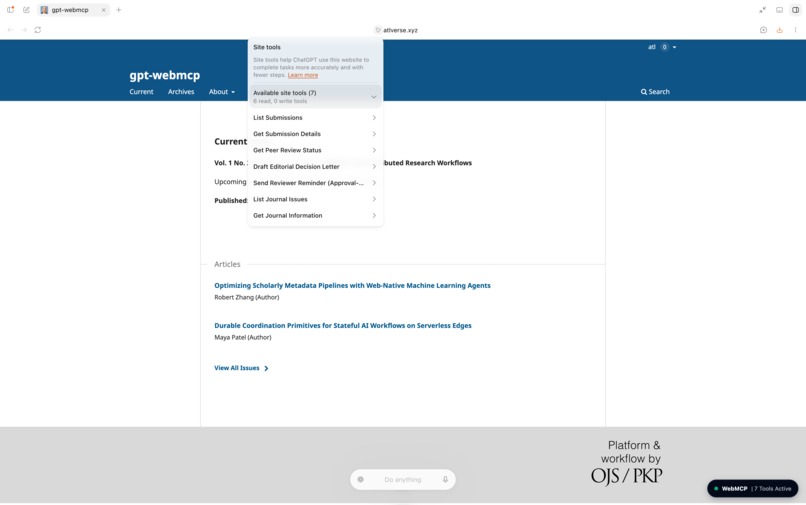Image resolution: width=806 pixels, height=505 pixels.
Task: Expand the About navigation dropdown
Action: tap(222, 92)
